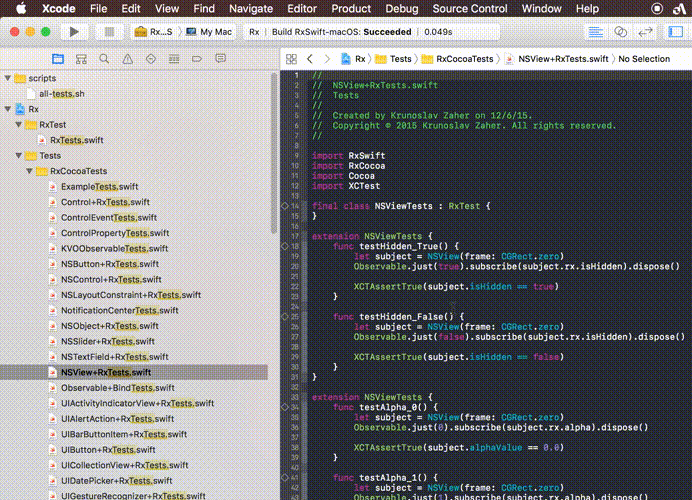Open the Debug navigator icon
Image resolution: width=692 pixels, height=500 pixels.
point(174,59)
